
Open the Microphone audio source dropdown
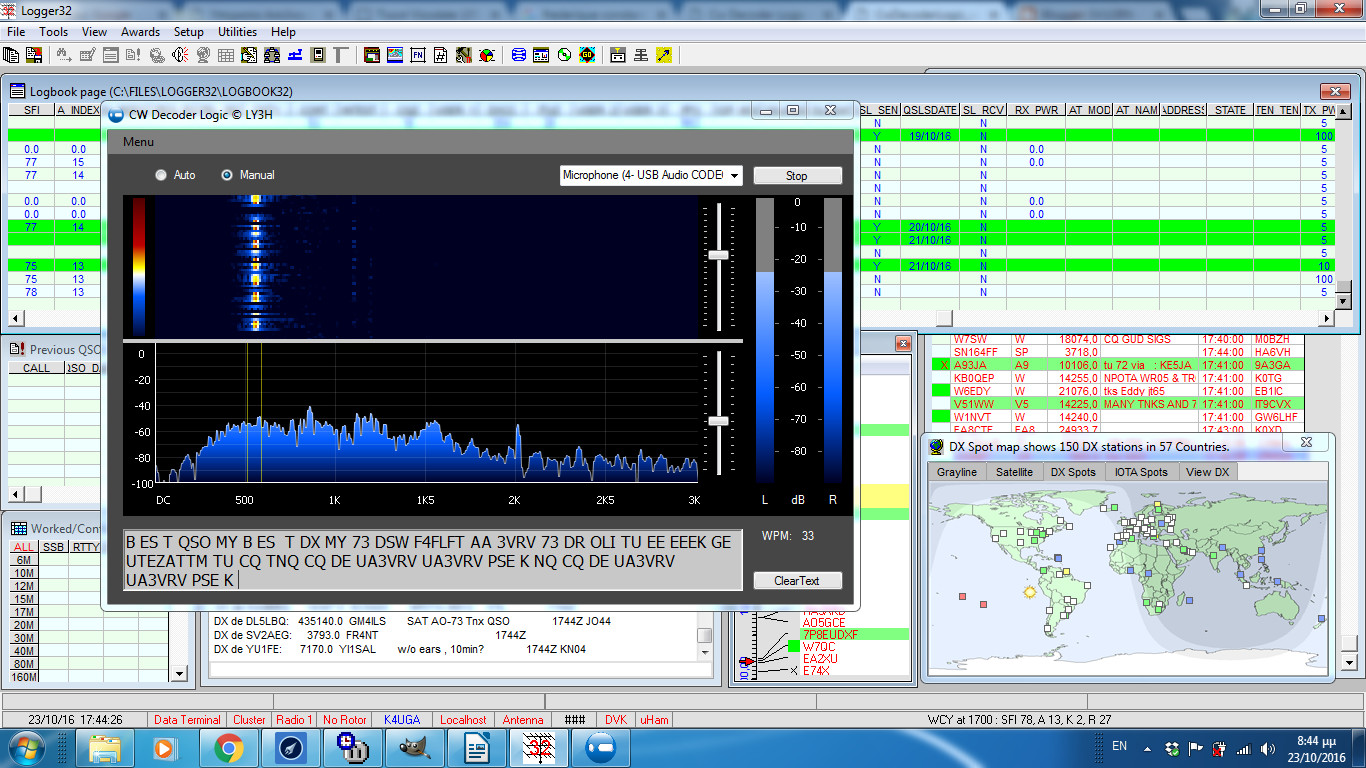coord(733,174)
